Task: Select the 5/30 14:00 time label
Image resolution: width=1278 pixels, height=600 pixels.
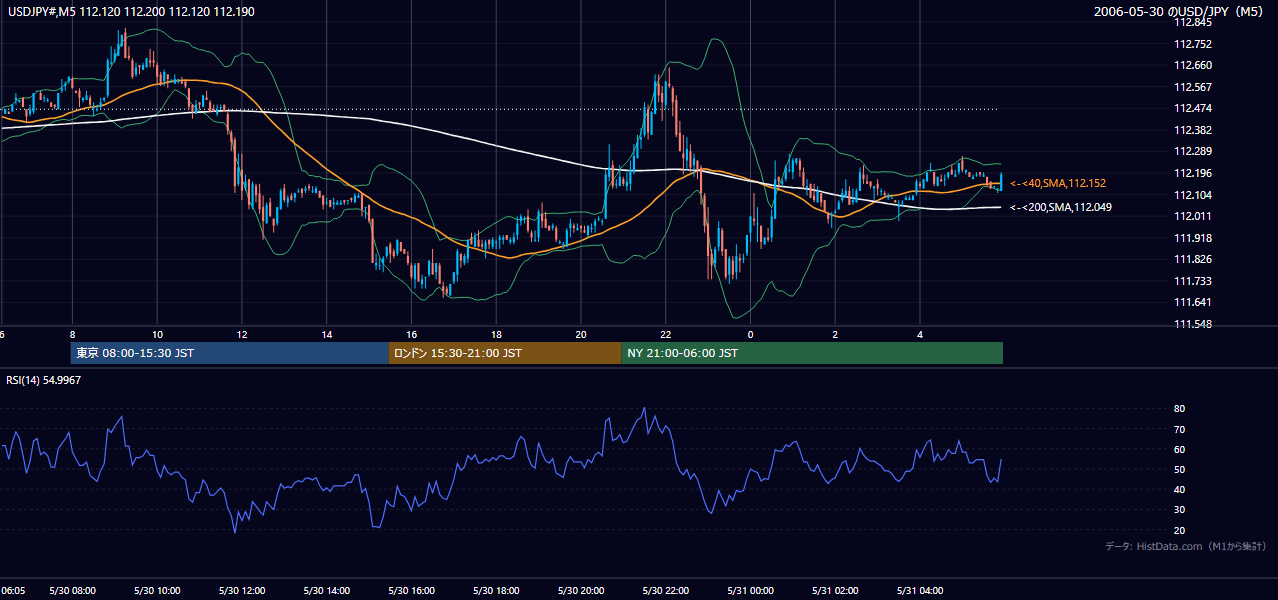Action: tap(326, 591)
